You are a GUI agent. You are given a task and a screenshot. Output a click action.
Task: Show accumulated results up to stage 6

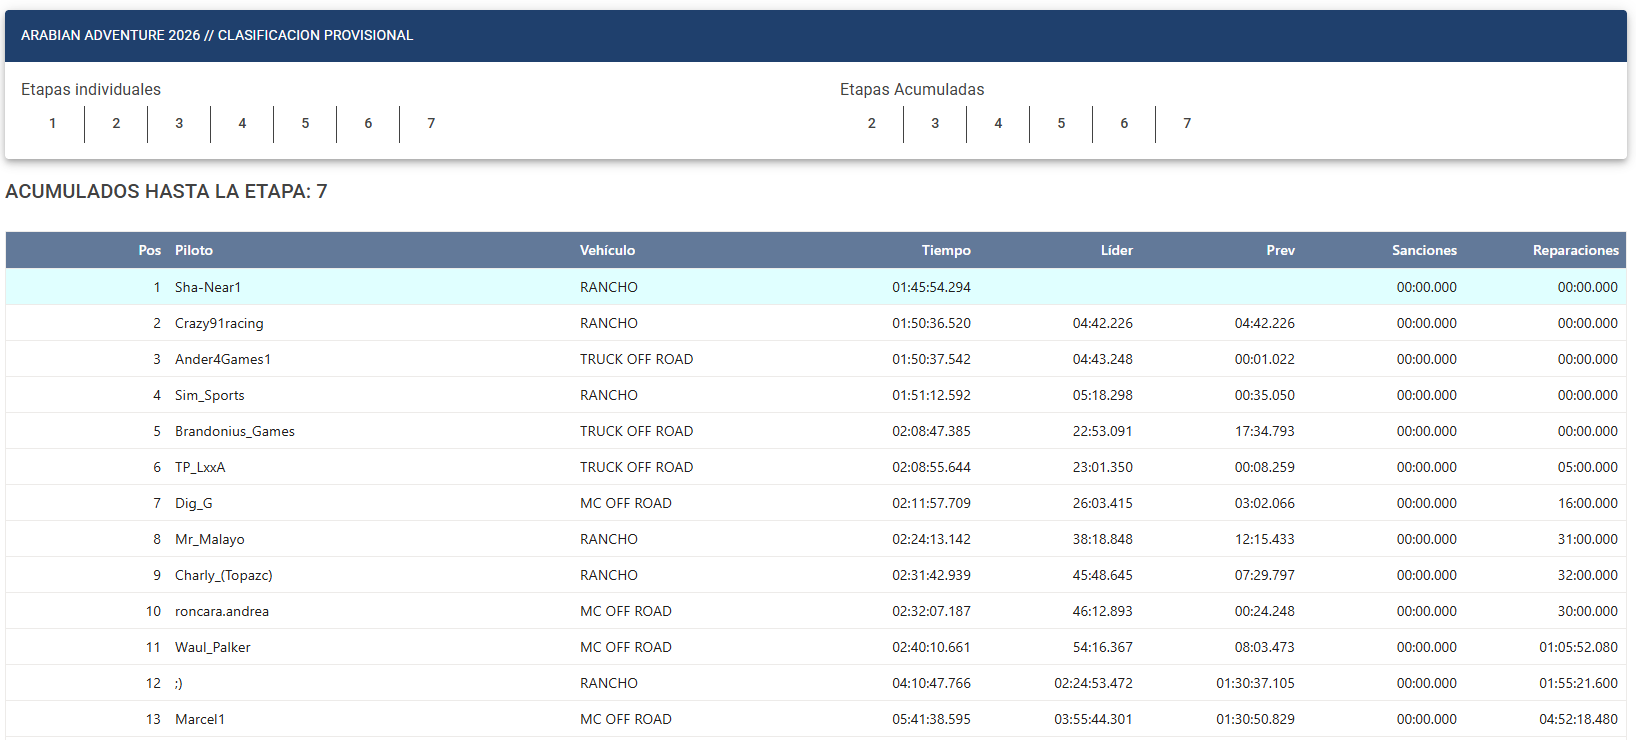(x=1124, y=124)
